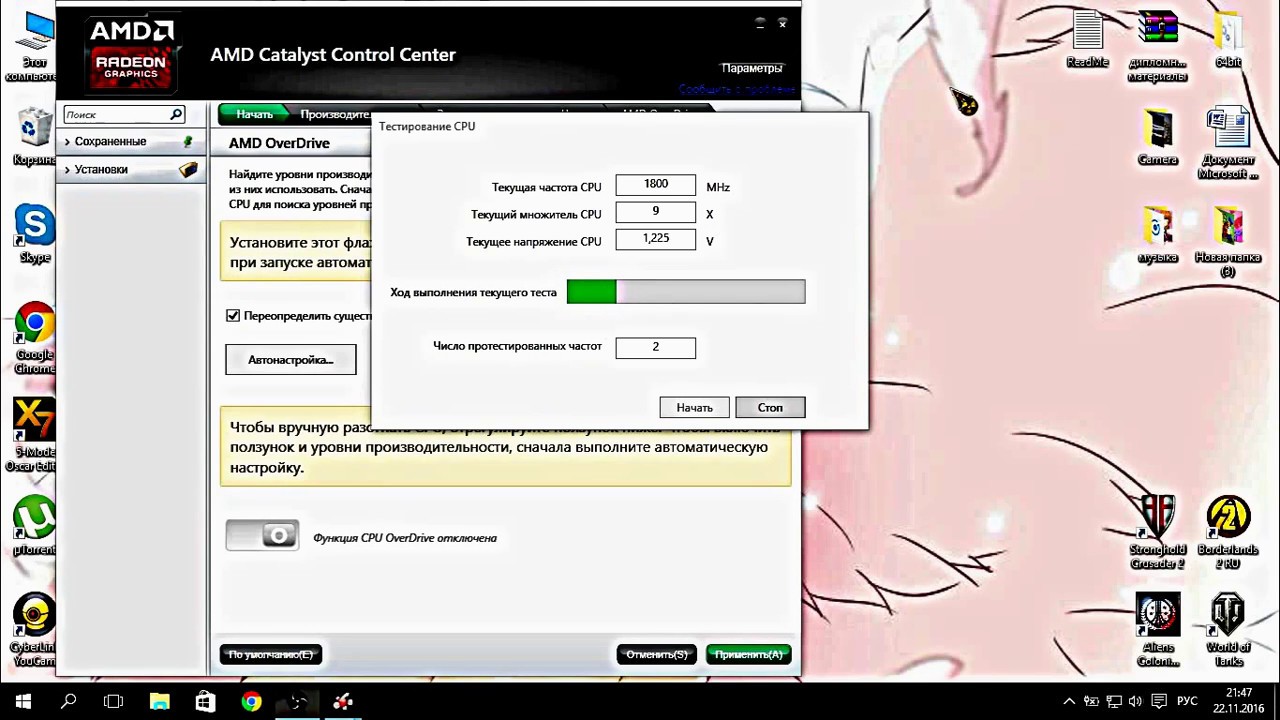Launch Stronghold Crusader 2 shortcut
Viewport: 1280px width, 720px height.
click(1157, 531)
